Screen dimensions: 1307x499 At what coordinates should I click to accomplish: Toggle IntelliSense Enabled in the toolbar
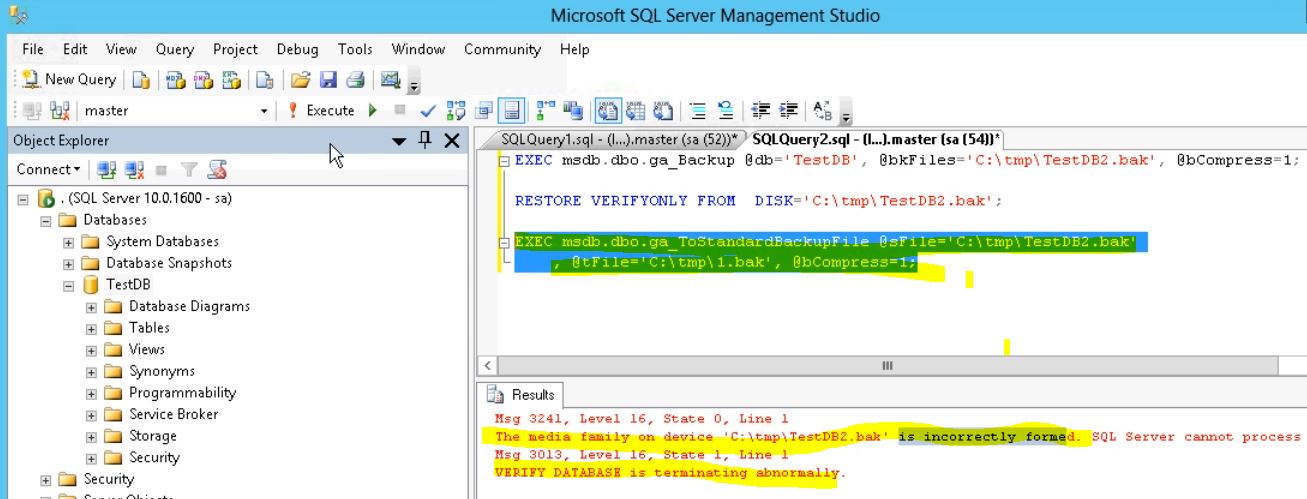[511, 111]
